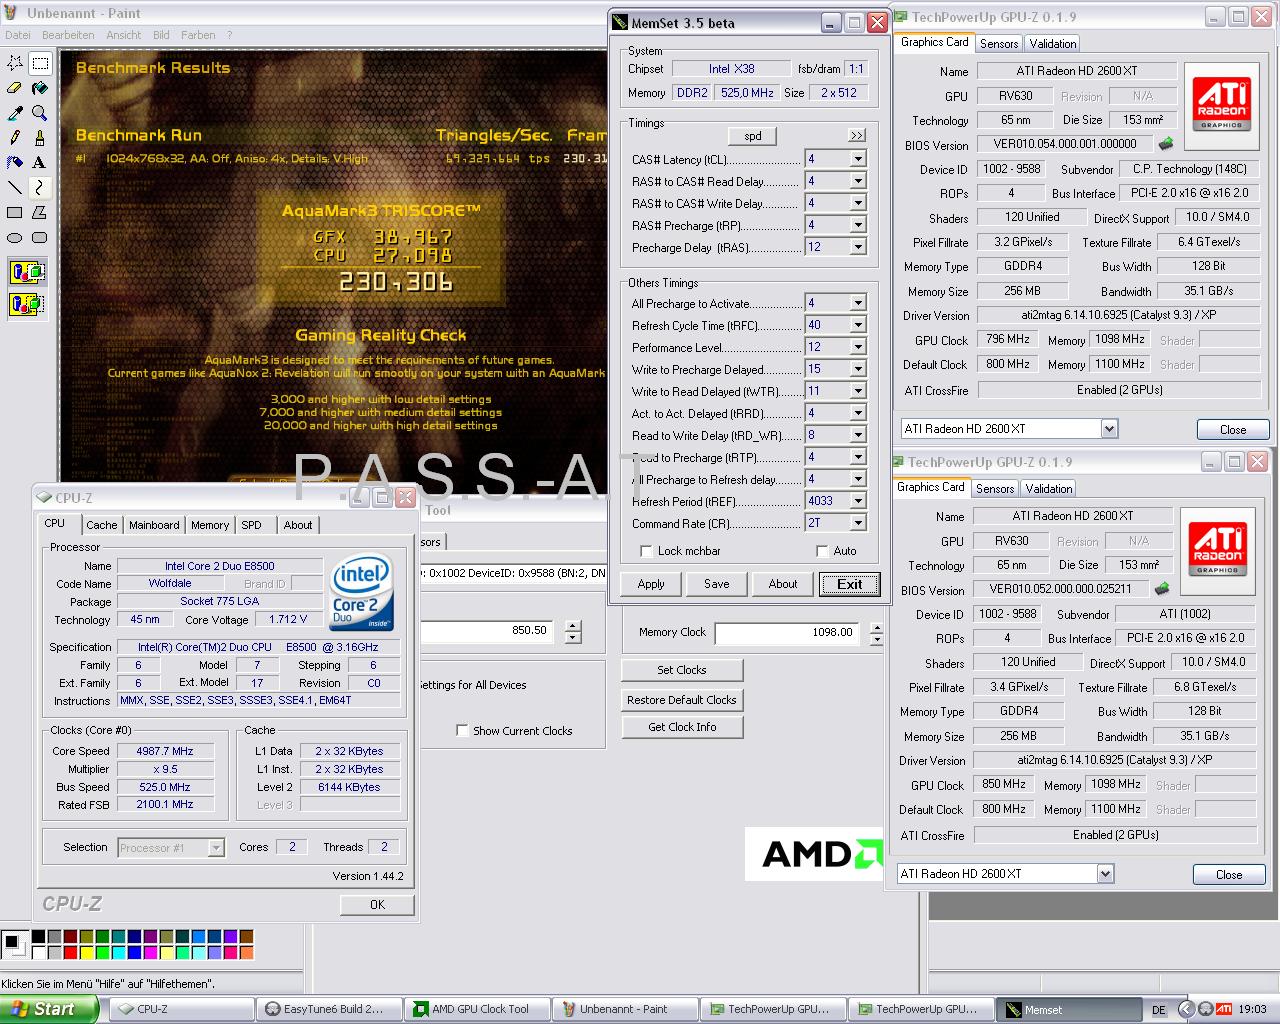Choose the Brush tool in Paint
This screenshot has height=1024, width=1280.
(x=40, y=137)
